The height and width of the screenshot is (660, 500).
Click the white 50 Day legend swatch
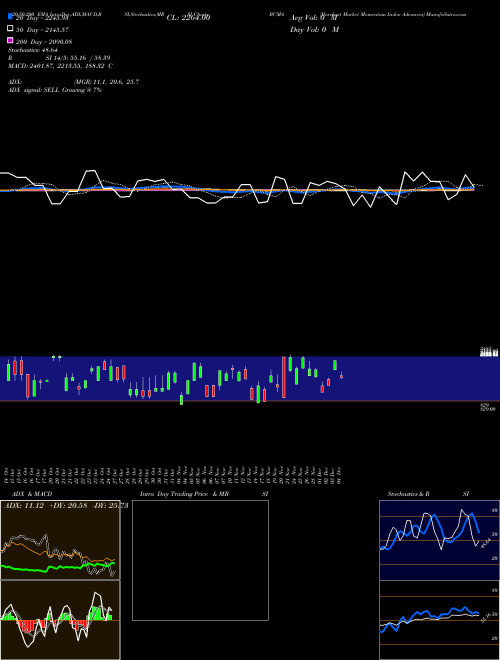[10, 29]
